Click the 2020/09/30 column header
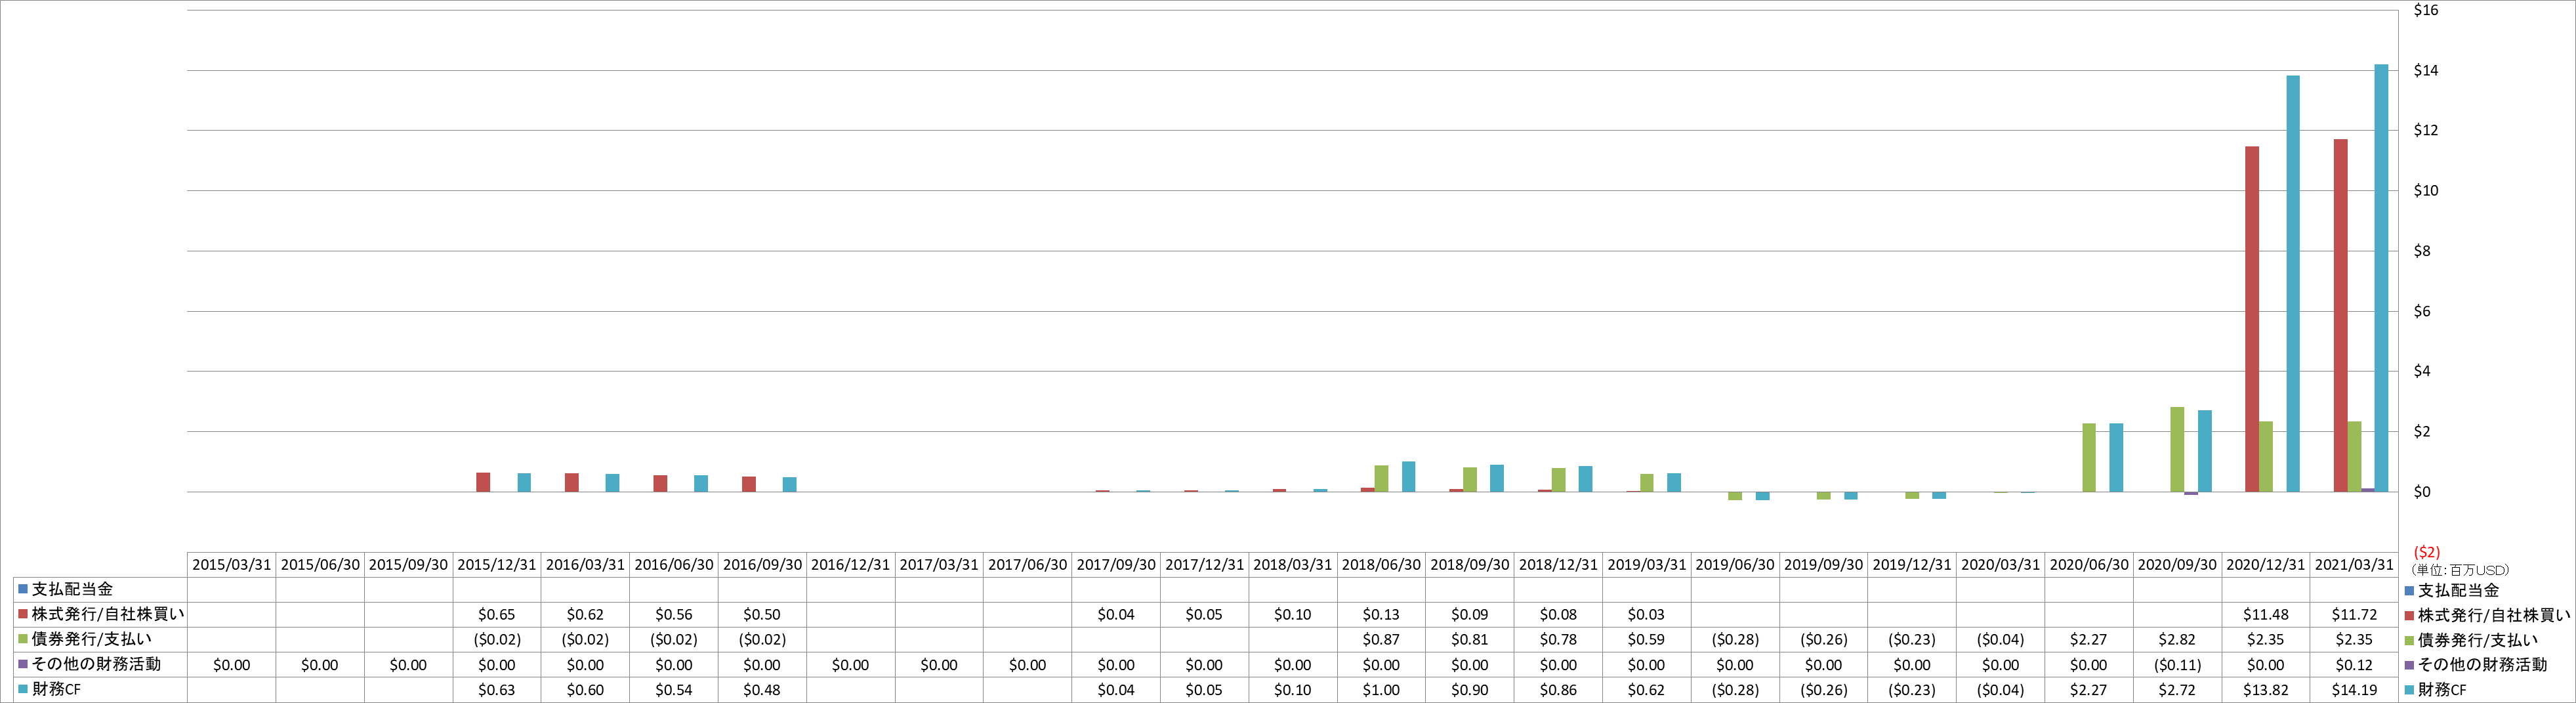Image resolution: width=2576 pixels, height=703 pixels. pos(2177,565)
